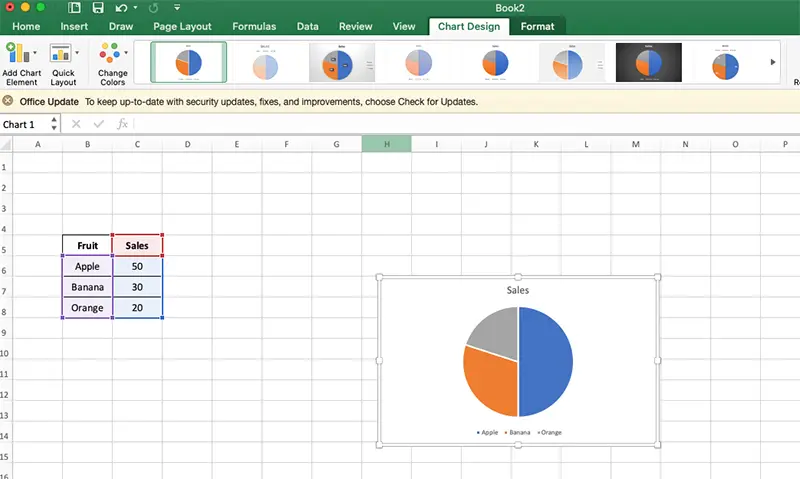This screenshot has width=800, height=479.
Task: Open the Change Colors palette
Action: 113,64
